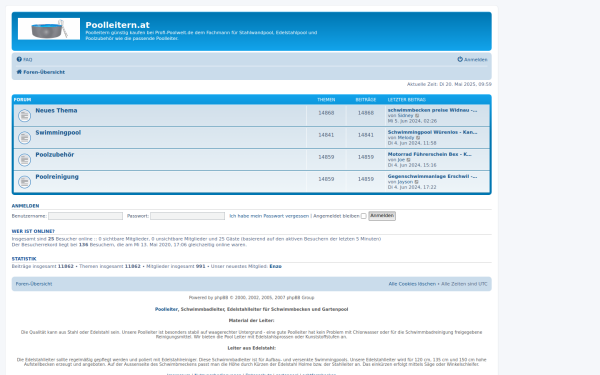Open last post 'Gegenschwimmanlage Erschwil'

[432, 177]
